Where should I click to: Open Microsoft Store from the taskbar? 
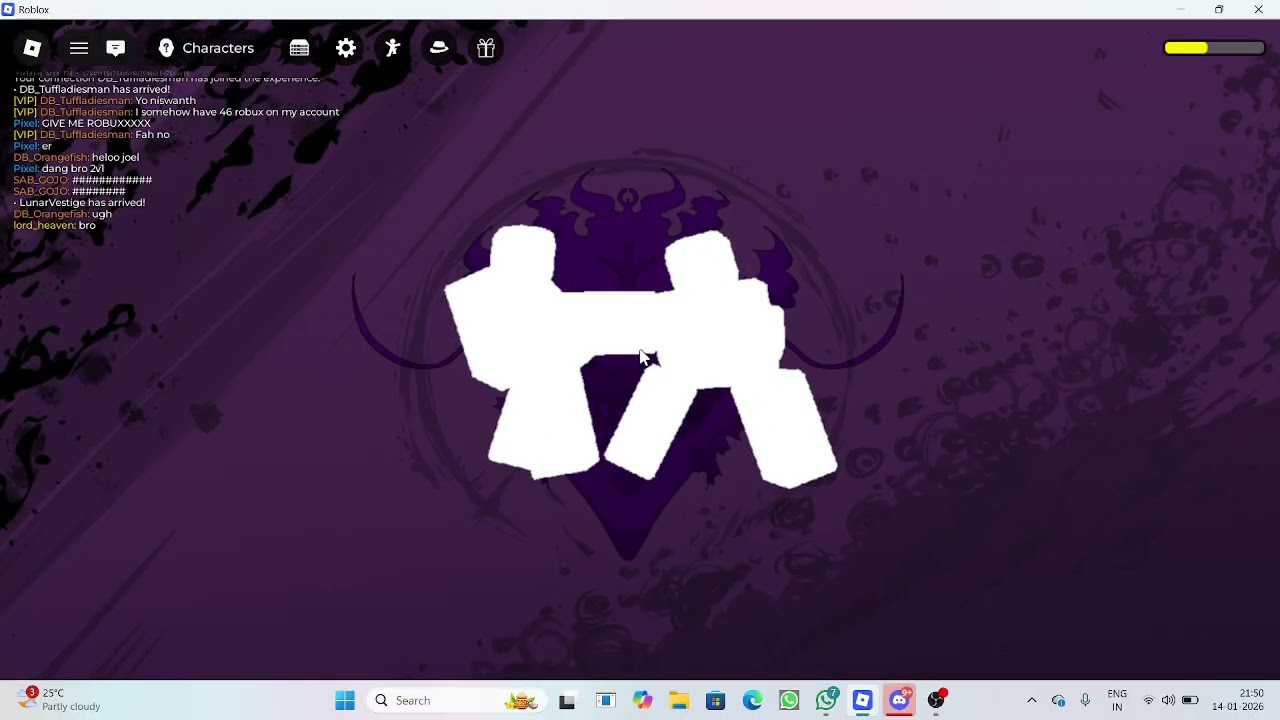coord(715,700)
